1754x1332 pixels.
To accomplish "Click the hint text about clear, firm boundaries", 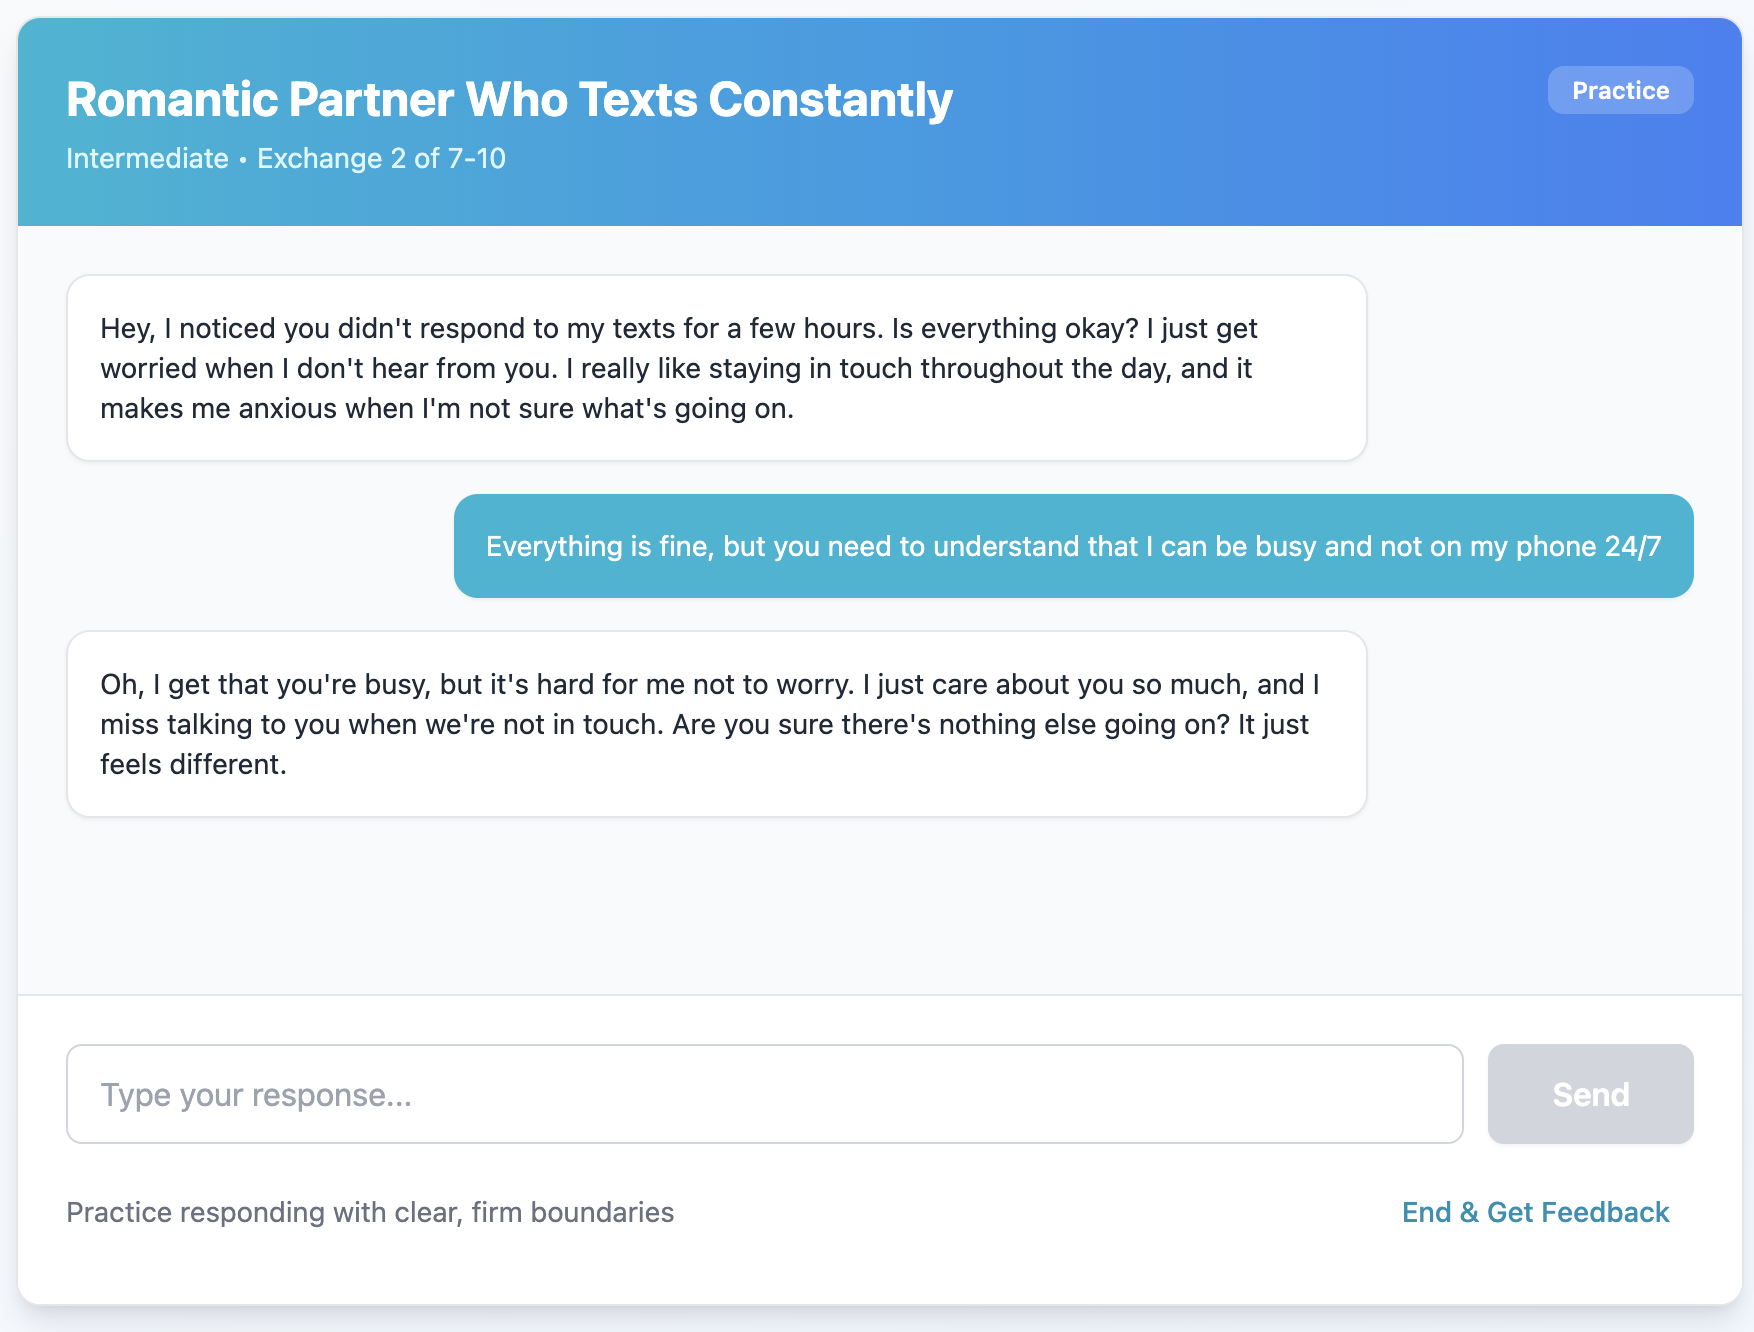I will 370,1212.
